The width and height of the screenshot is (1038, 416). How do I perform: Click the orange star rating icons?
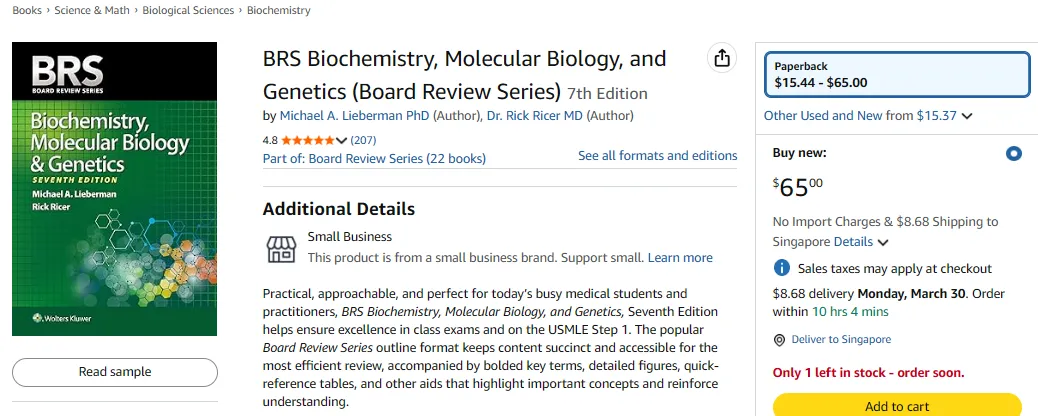pyautogui.click(x=314, y=140)
